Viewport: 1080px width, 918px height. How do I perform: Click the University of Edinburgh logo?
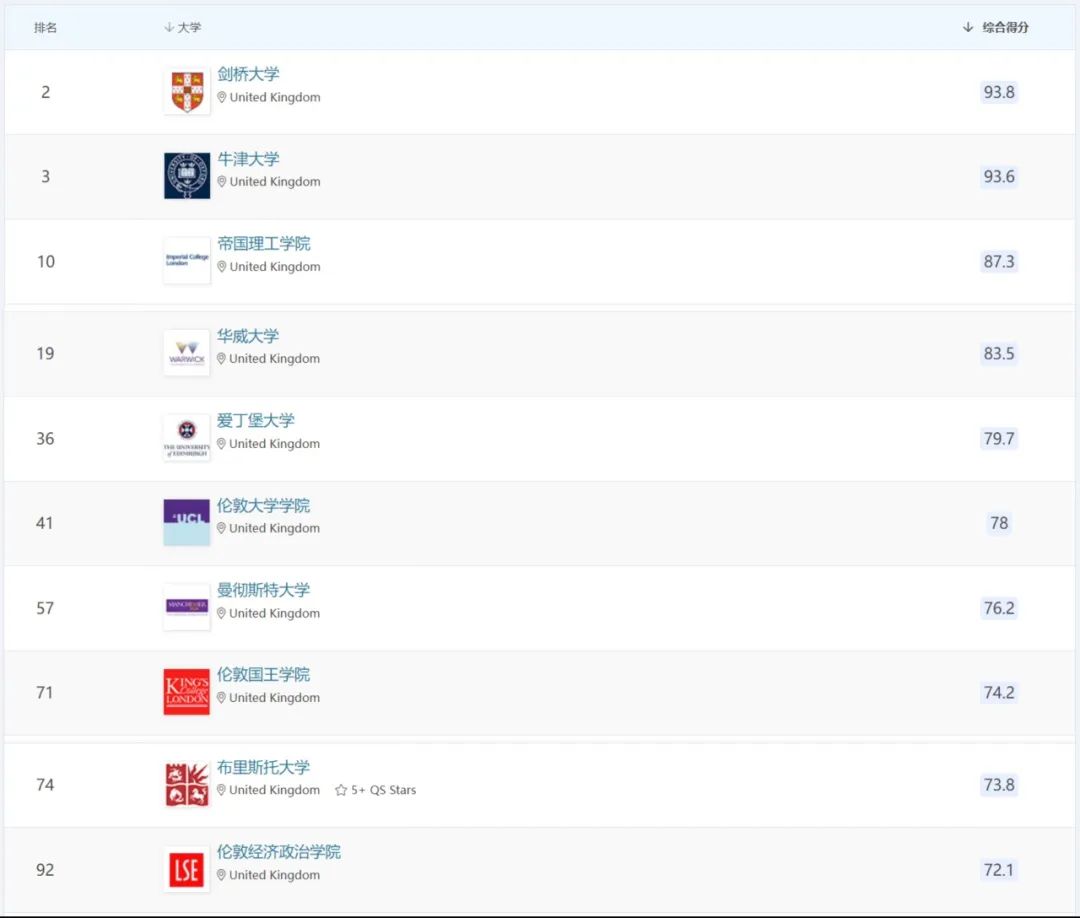(x=187, y=438)
